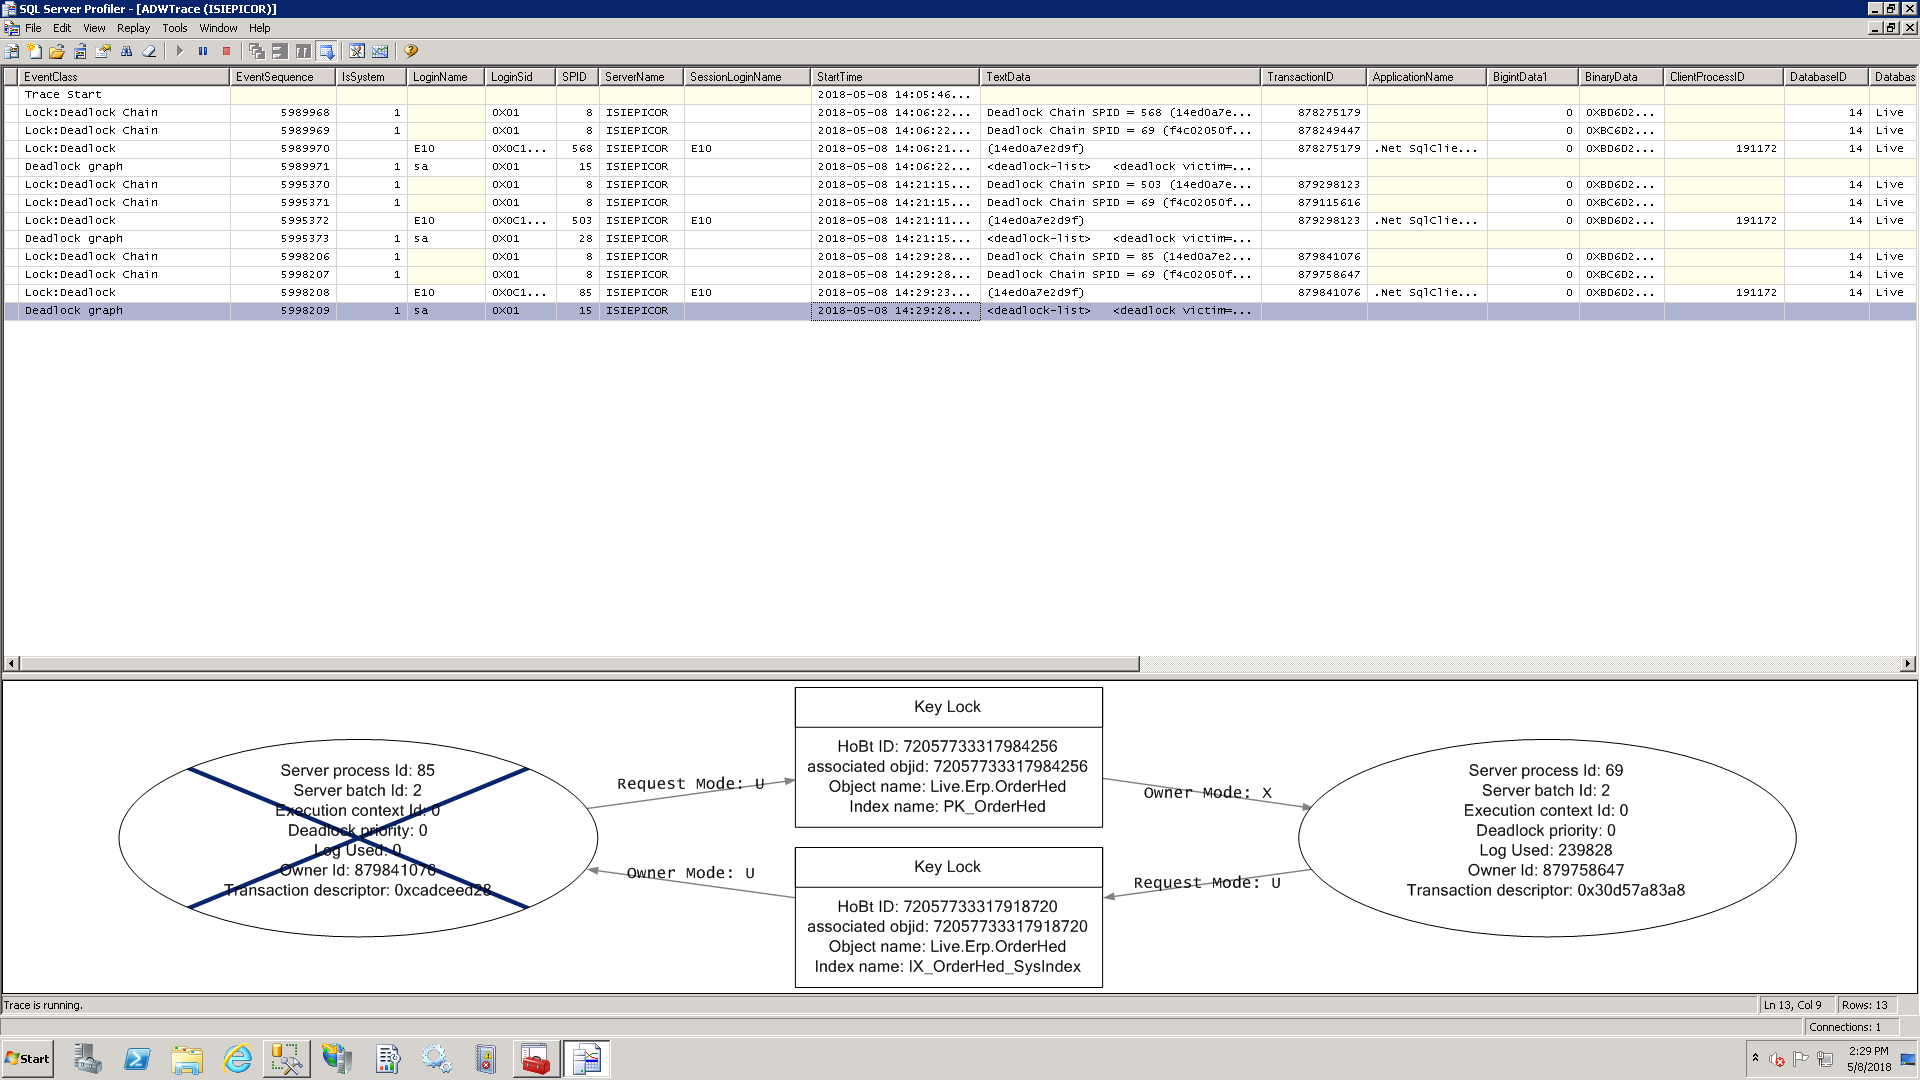Screen dimensions: 1920x1080
Task: Click the grid horizontal scrollbar right arrow
Action: [x=1907, y=664]
